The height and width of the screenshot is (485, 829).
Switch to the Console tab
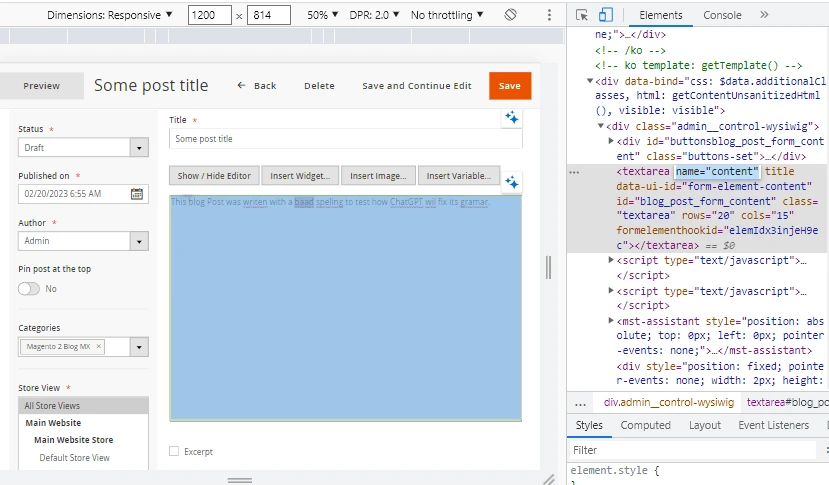tap(722, 15)
